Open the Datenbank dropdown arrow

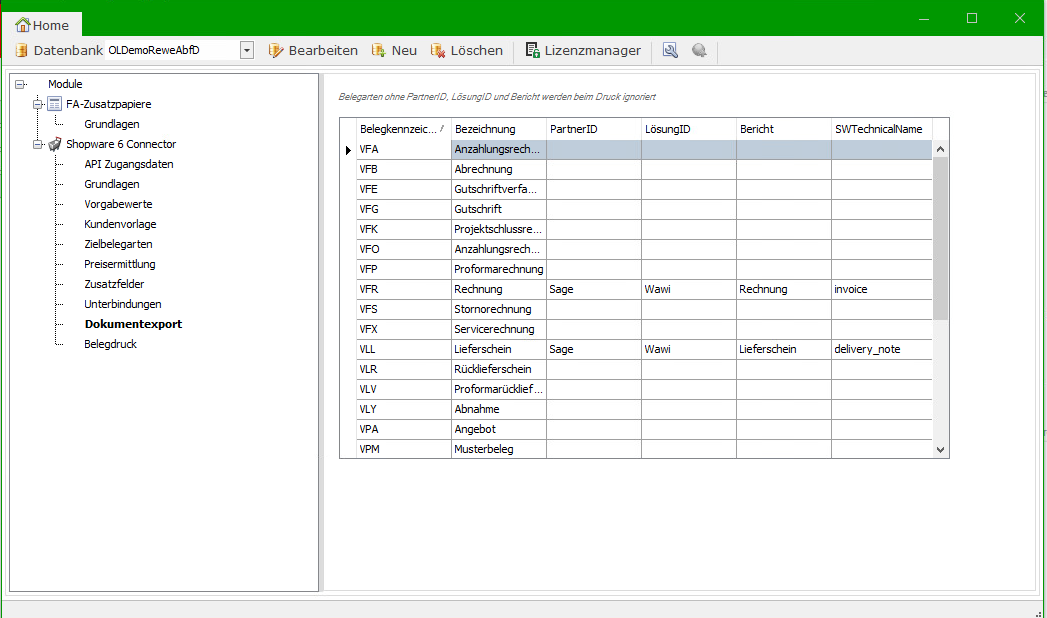click(246, 50)
